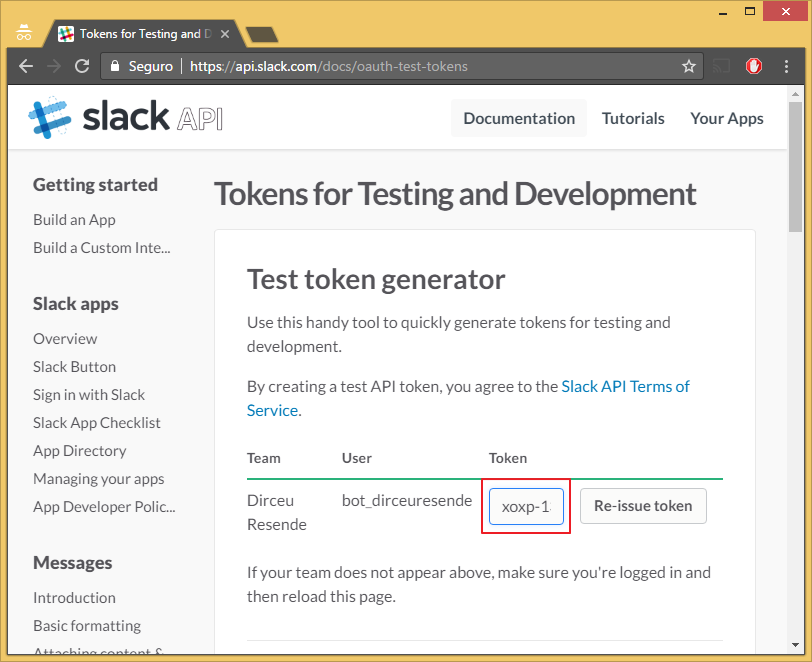Go to App Directory
The height and width of the screenshot is (662, 812).
[x=80, y=451]
